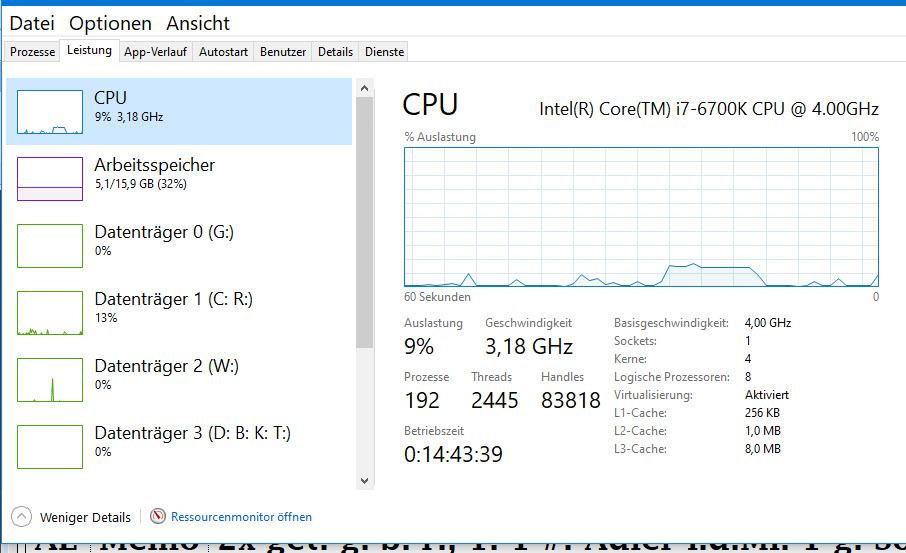Click the Ressourcenmonitor icon
The height and width of the screenshot is (553, 906).
[x=158, y=517]
